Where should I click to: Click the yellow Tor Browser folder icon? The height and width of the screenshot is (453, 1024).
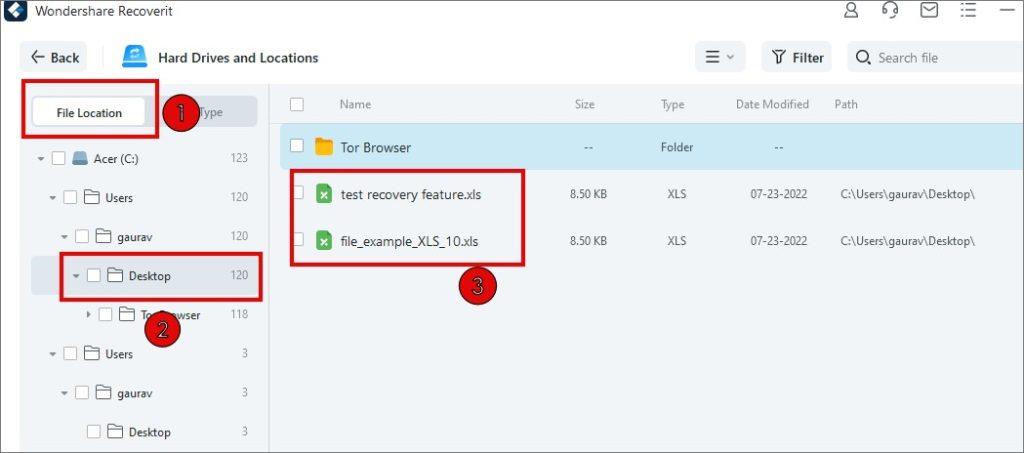click(324, 147)
